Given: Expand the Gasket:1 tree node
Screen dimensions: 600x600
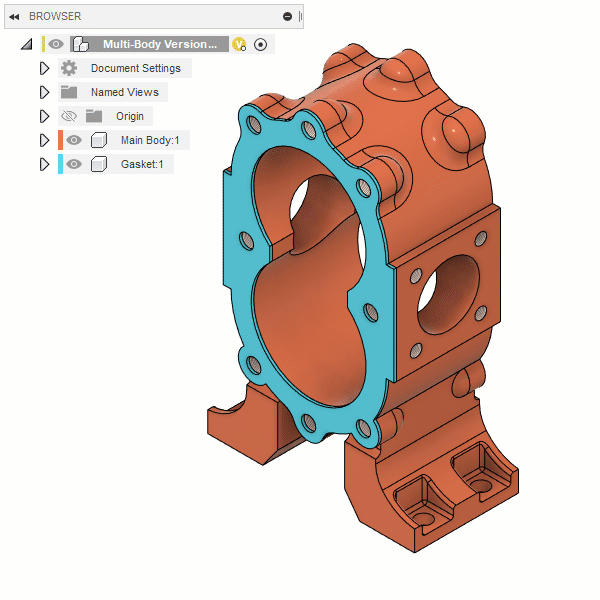Looking at the screenshot, I should 44,164.
